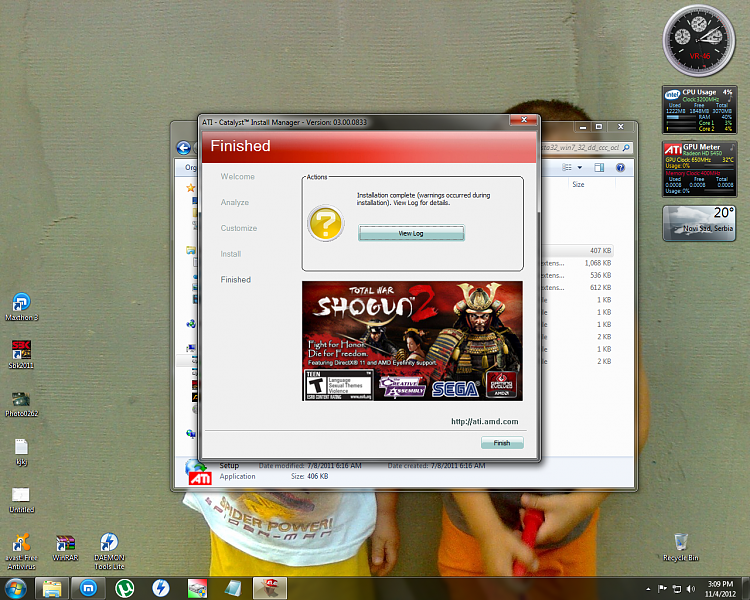Click the CPU Usage gadget
Image resolution: width=750 pixels, height=600 pixels.
[699, 110]
